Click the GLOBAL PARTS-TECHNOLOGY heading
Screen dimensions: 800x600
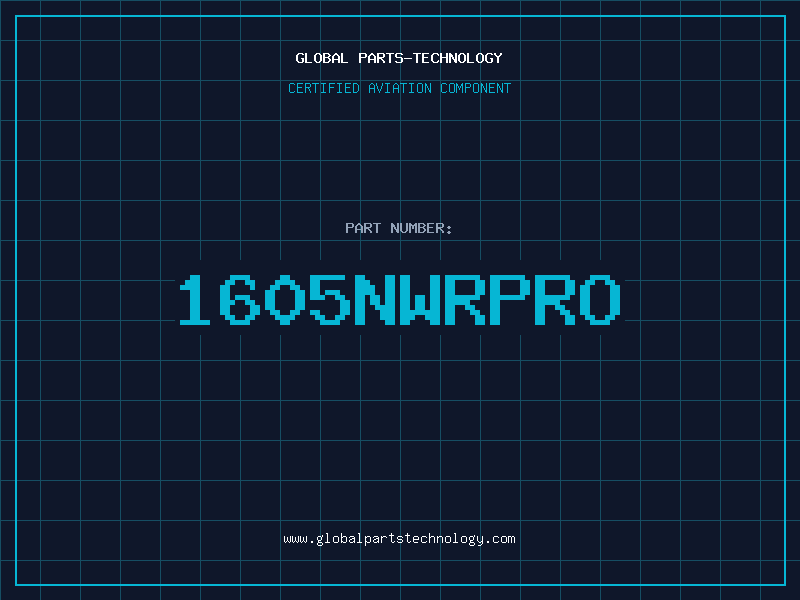click(x=399, y=58)
